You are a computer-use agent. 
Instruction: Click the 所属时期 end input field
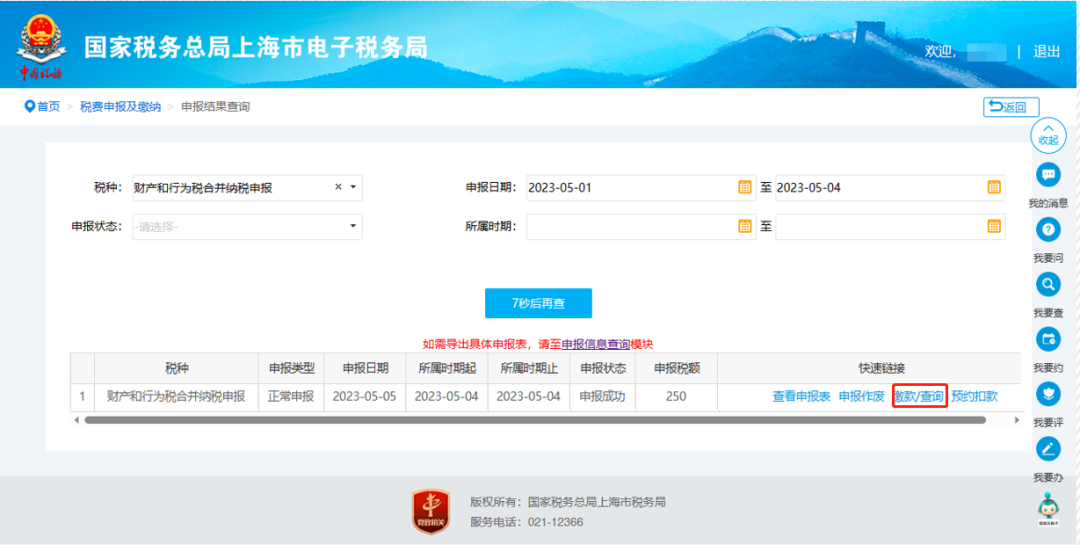tap(890, 226)
